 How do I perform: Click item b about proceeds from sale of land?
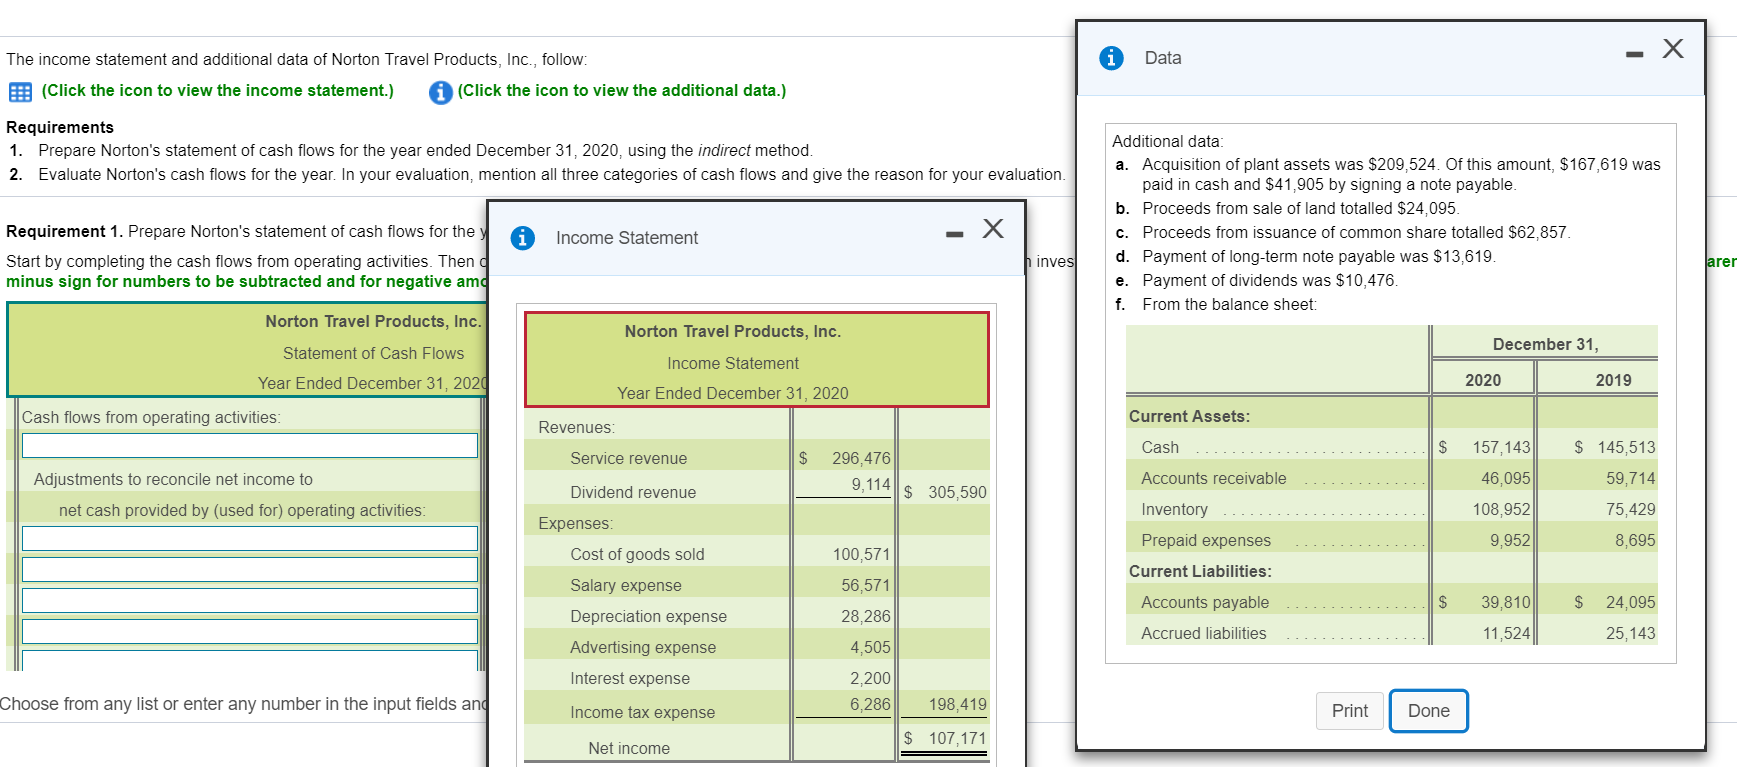pyautogui.click(x=1300, y=209)
